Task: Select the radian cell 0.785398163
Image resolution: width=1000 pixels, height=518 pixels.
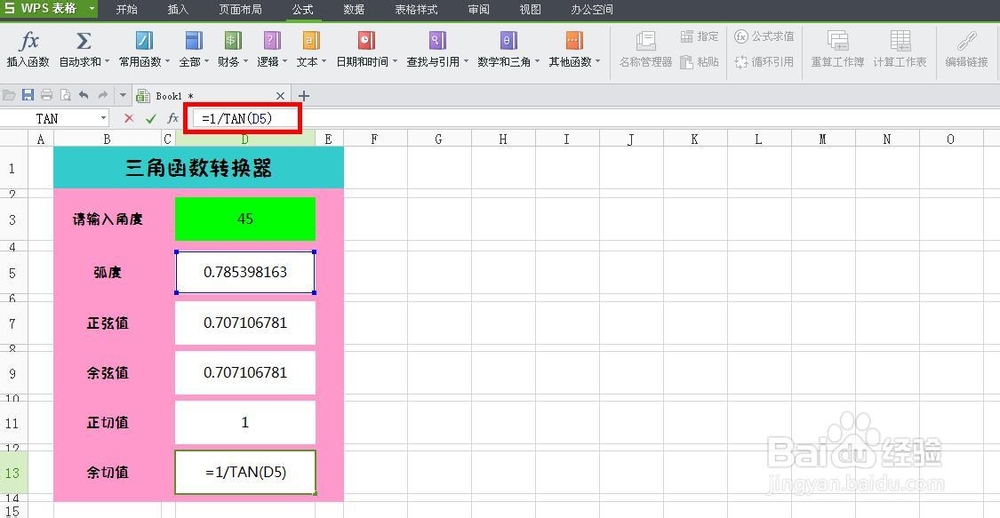Action: (x=245, y=272)
